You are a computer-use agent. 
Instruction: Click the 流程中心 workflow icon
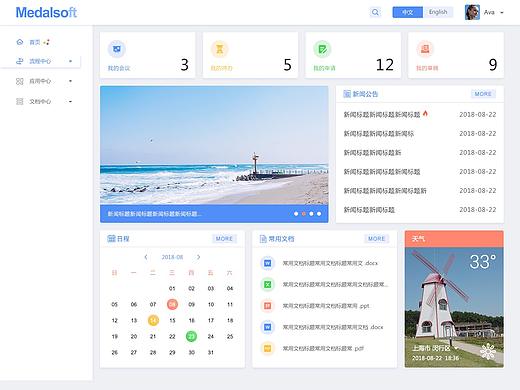[x=20, y=61]
